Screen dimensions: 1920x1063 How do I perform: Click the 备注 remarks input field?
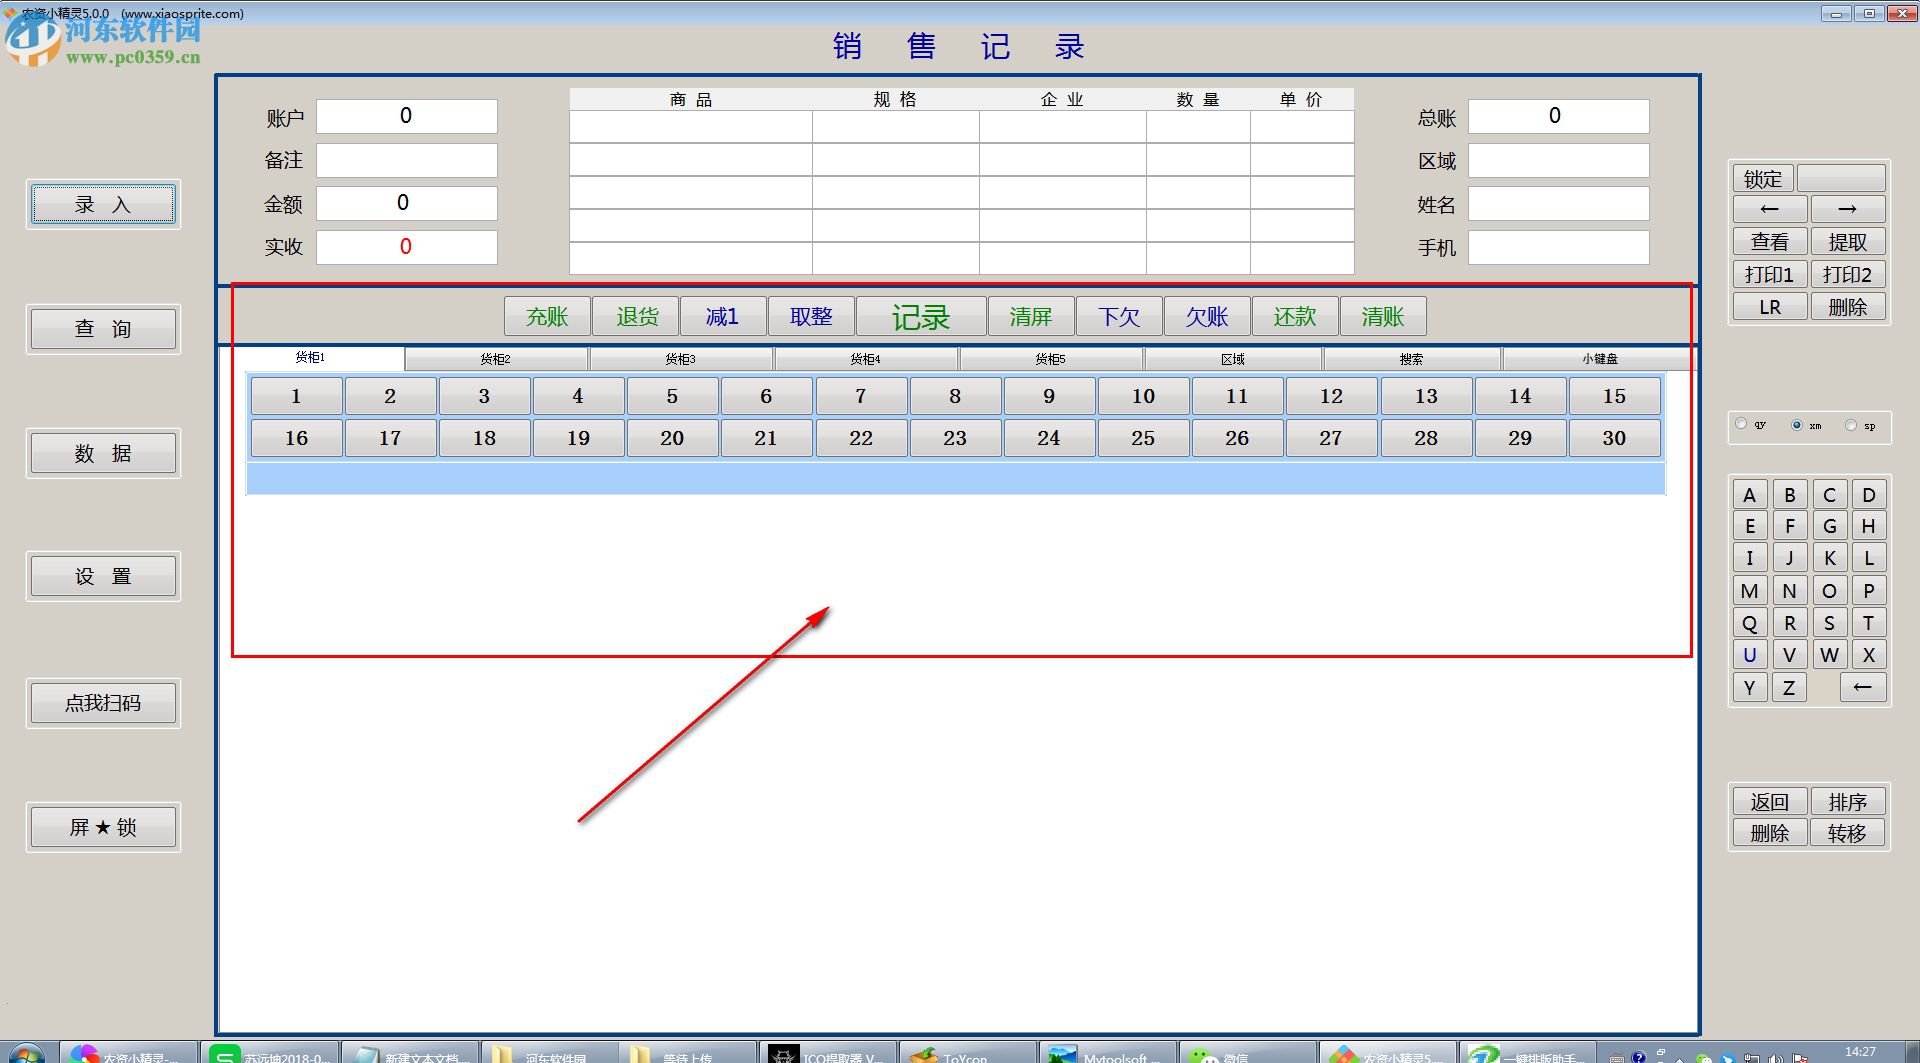(x=407, y=160)
